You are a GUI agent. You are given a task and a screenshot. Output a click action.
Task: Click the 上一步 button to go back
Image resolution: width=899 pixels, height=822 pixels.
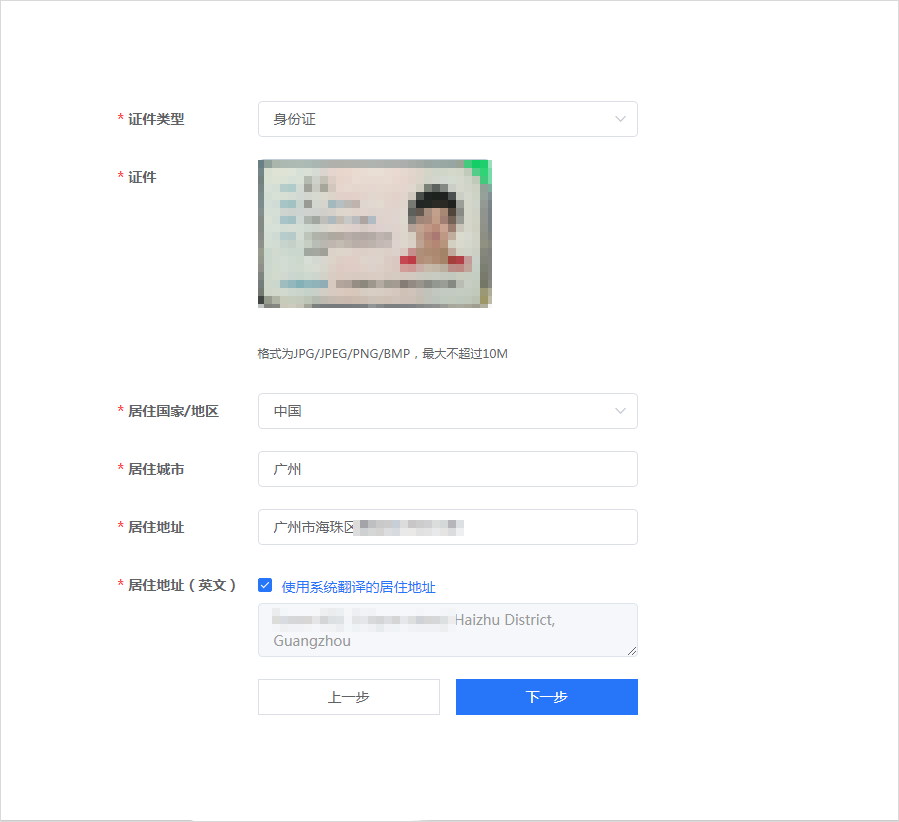click(348, 697)
